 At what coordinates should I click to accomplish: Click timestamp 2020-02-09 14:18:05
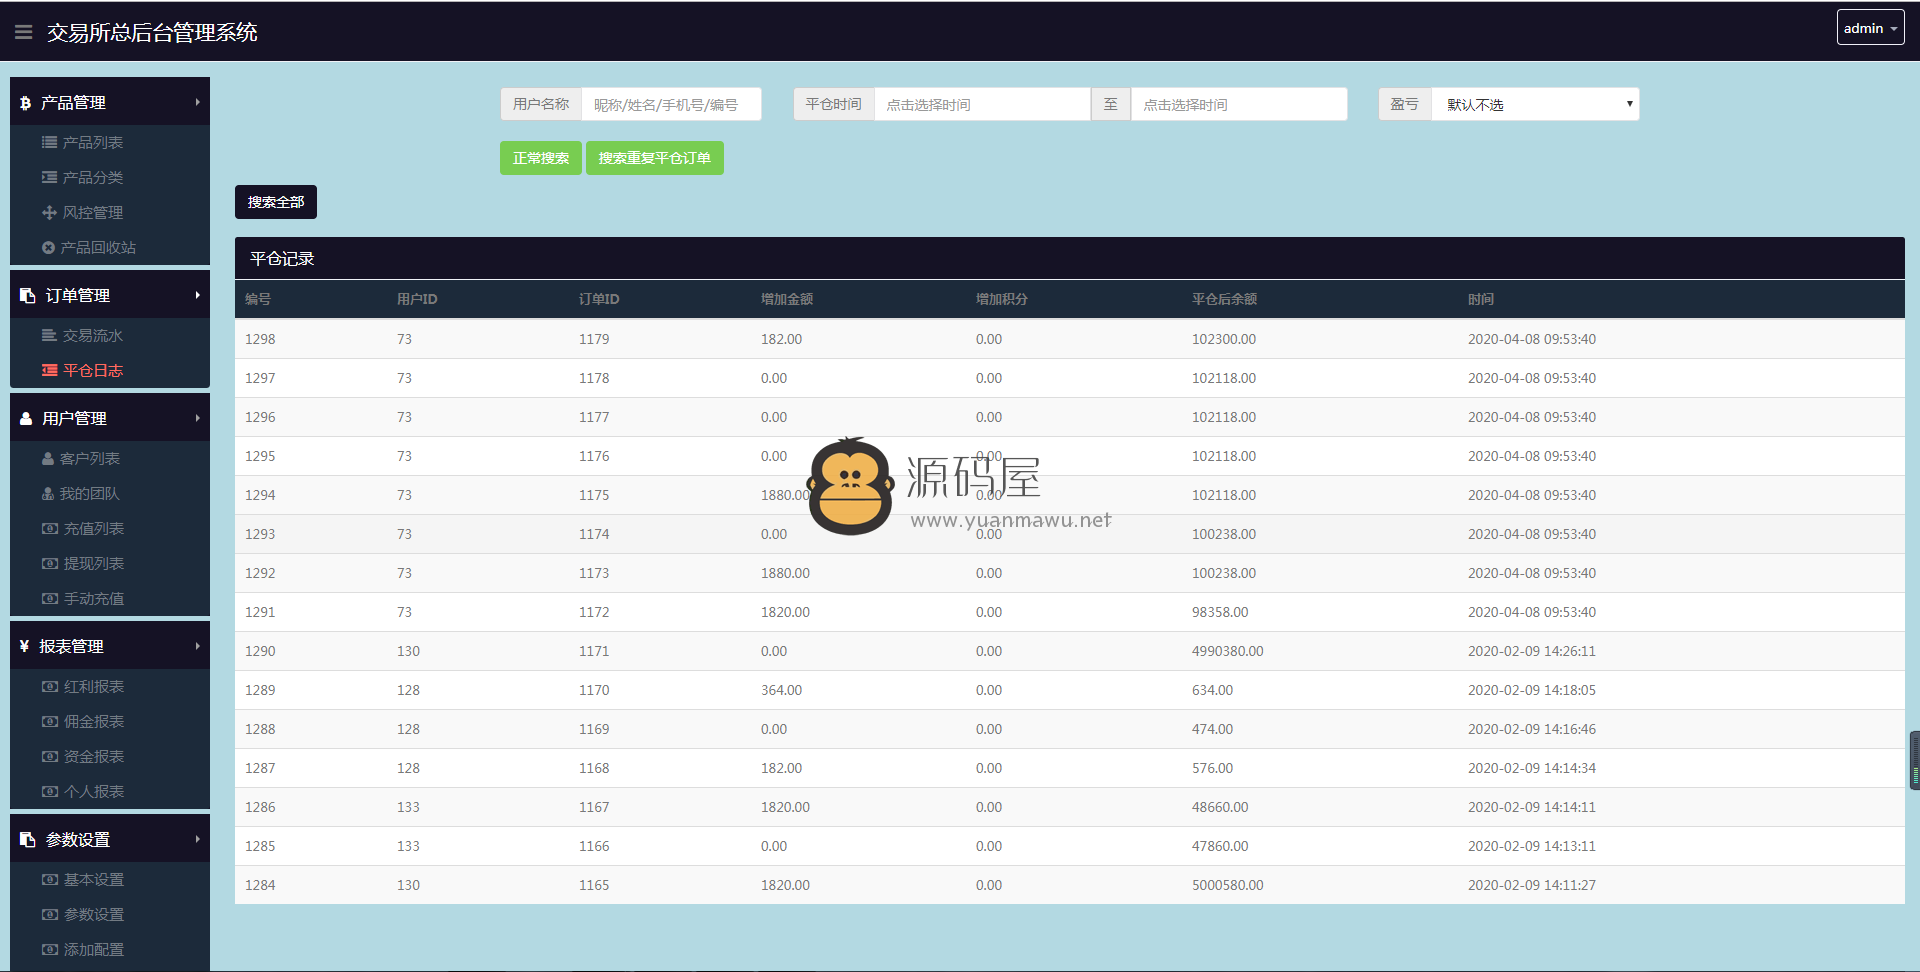[x=1532, y=690]
